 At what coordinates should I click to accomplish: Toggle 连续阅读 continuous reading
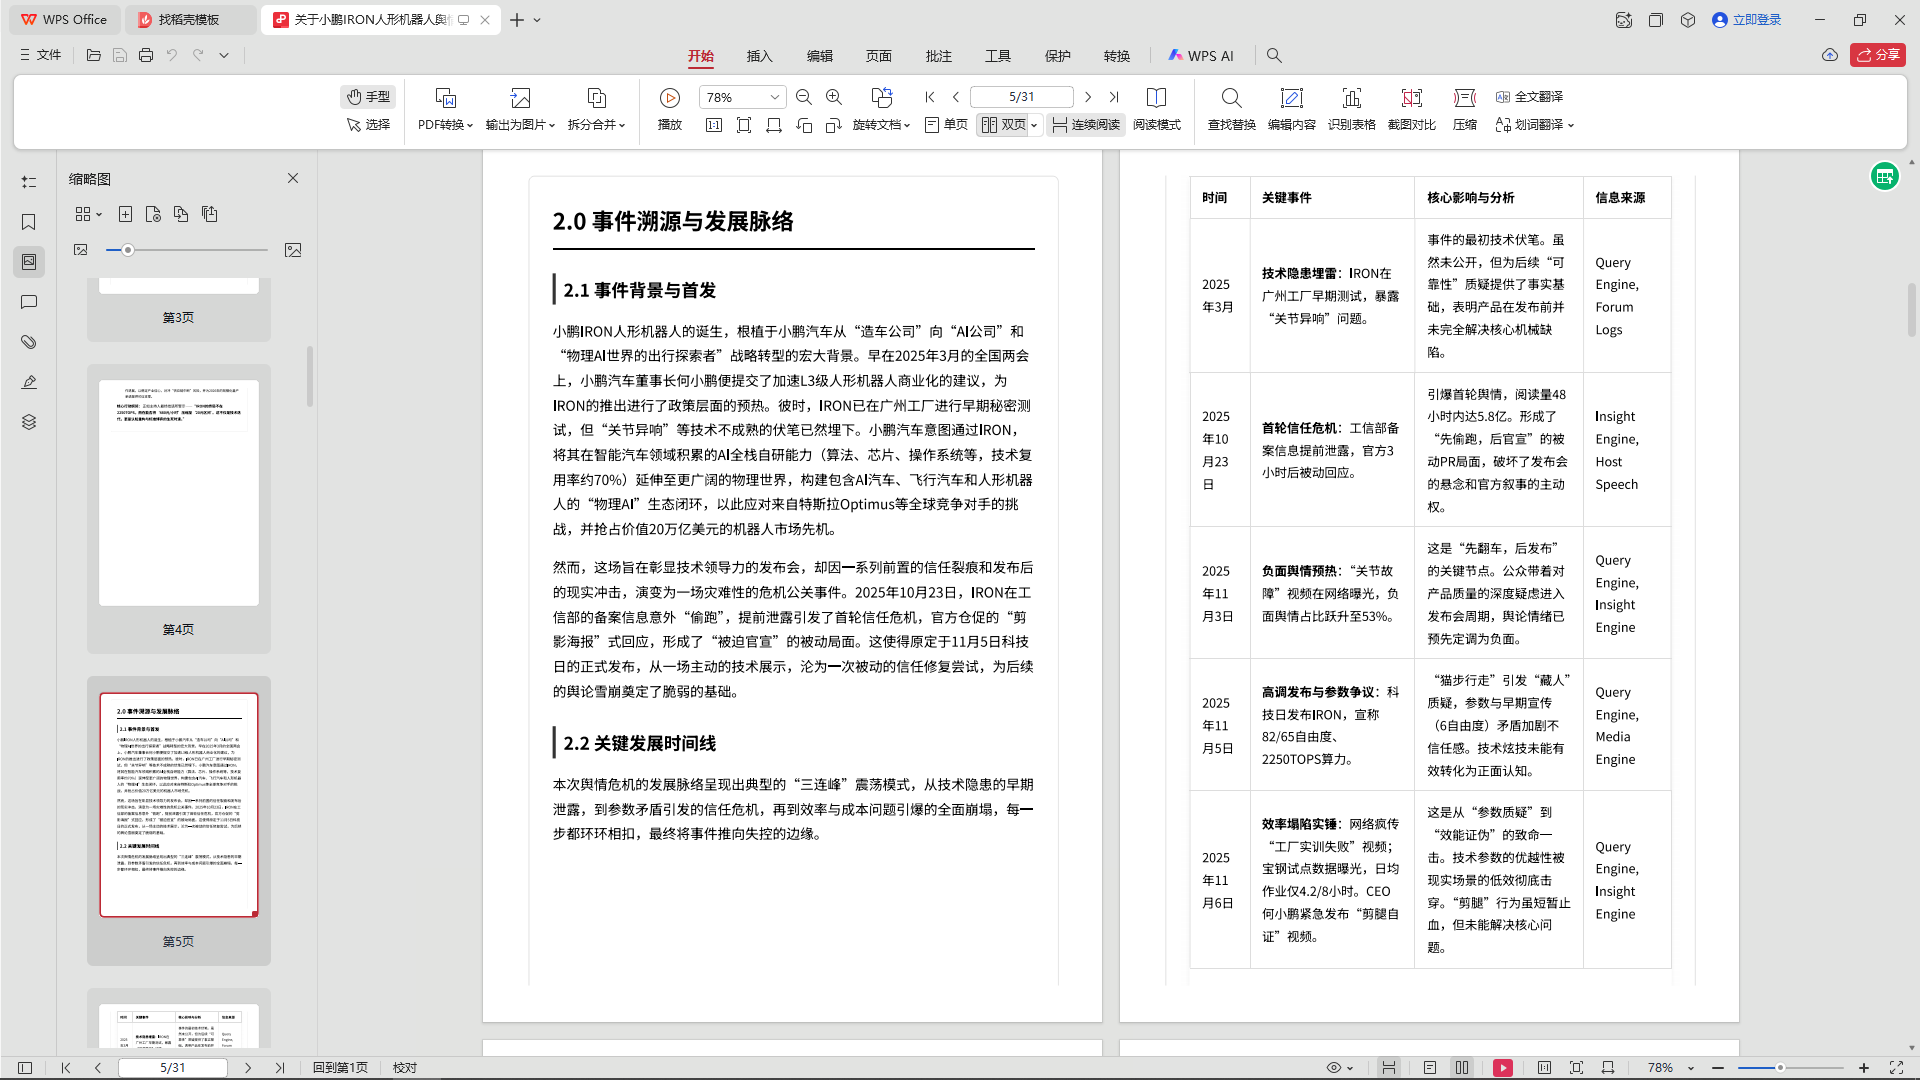coord(1086,125)
